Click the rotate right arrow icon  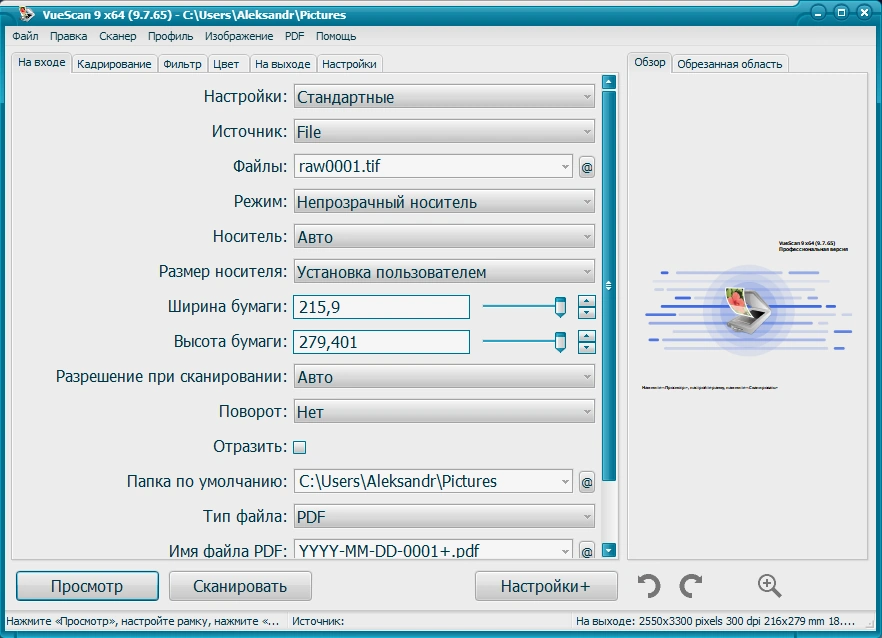691,586
